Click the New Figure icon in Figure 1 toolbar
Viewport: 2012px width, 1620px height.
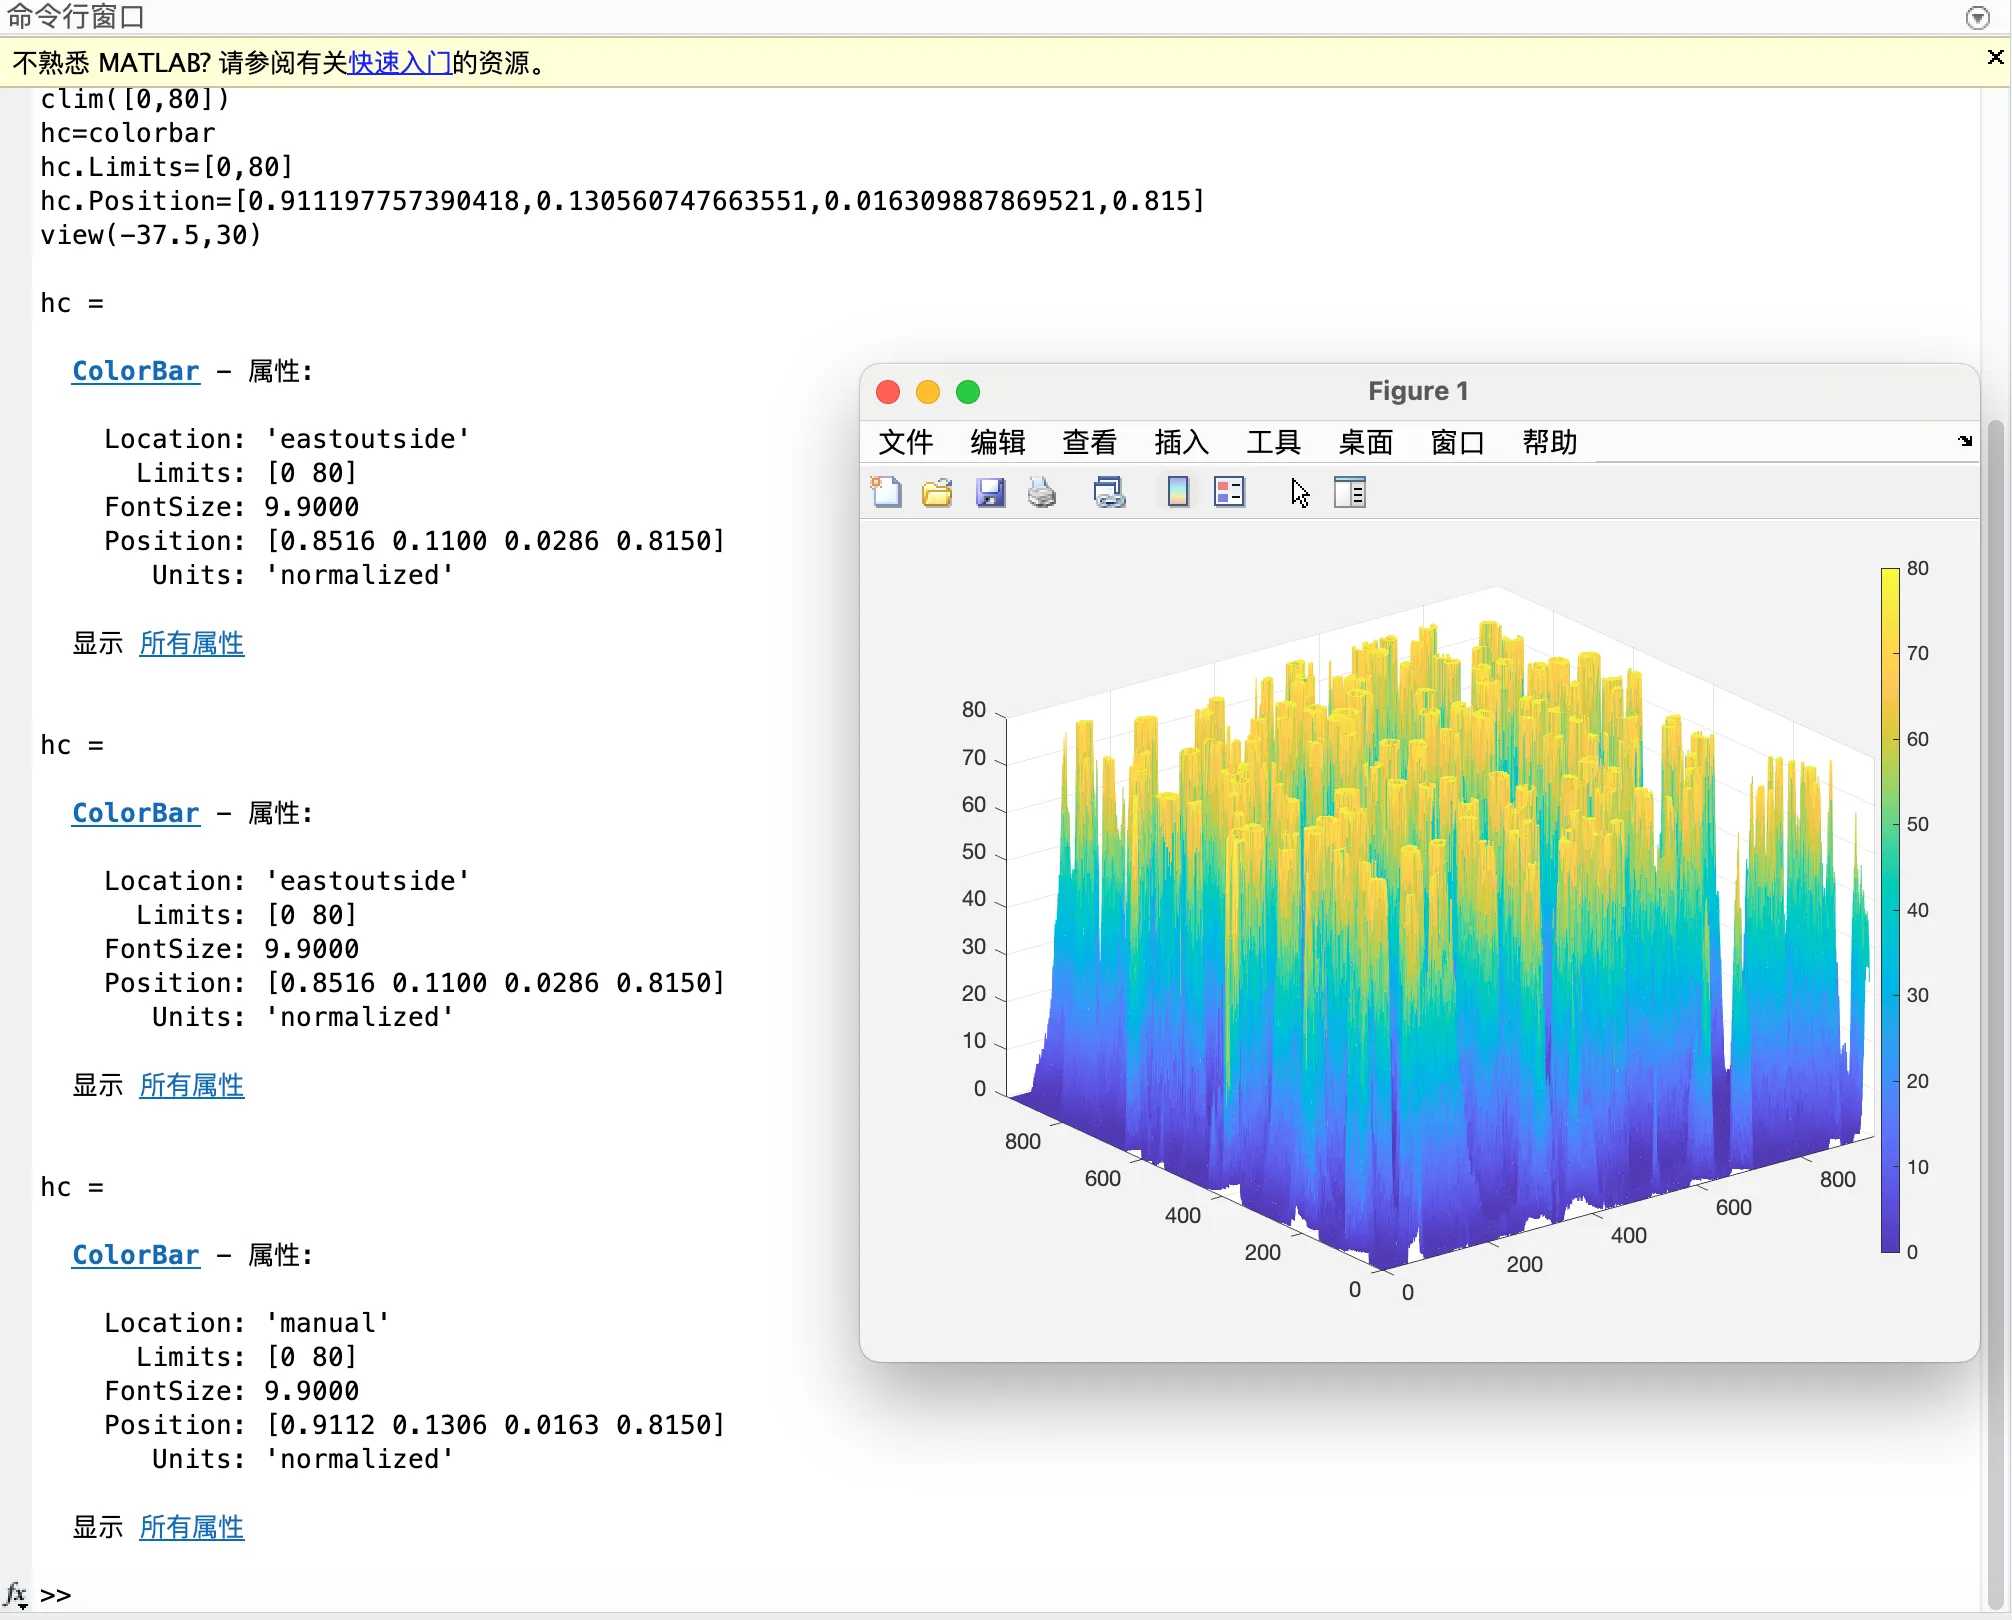(886, 492)
